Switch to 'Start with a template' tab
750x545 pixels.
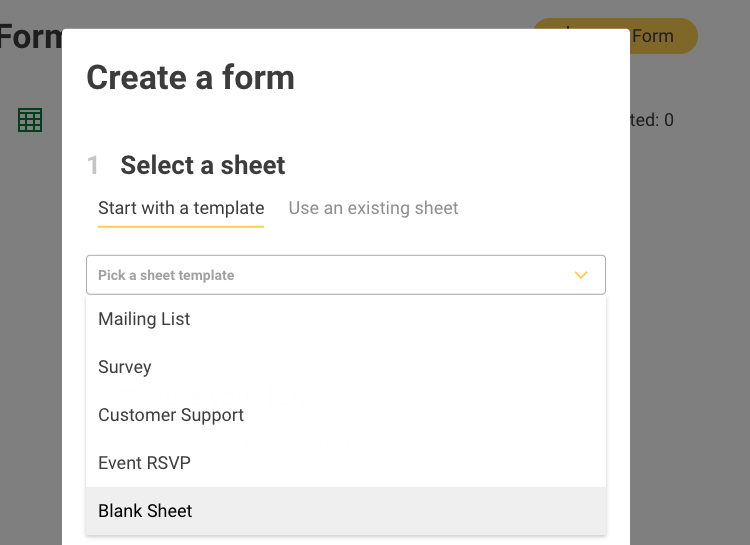pos(181,208)
